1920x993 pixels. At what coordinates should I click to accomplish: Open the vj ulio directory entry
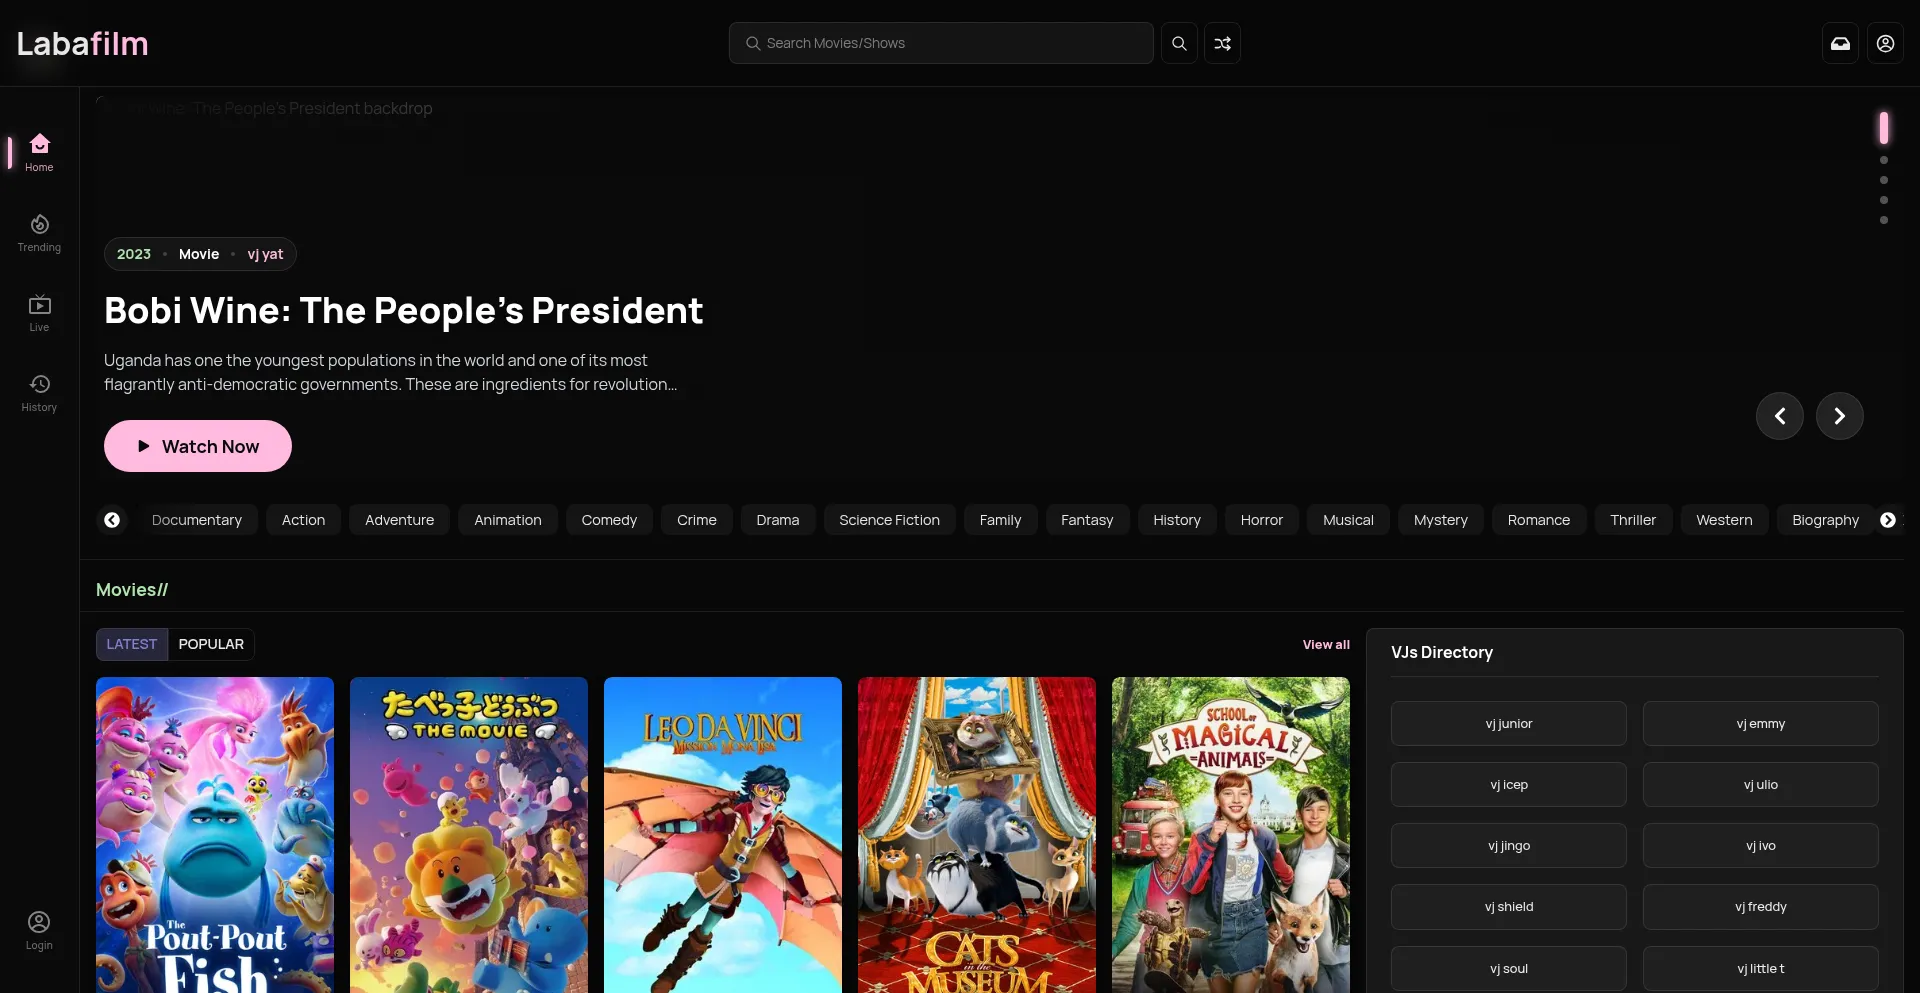coord(1761,785)
